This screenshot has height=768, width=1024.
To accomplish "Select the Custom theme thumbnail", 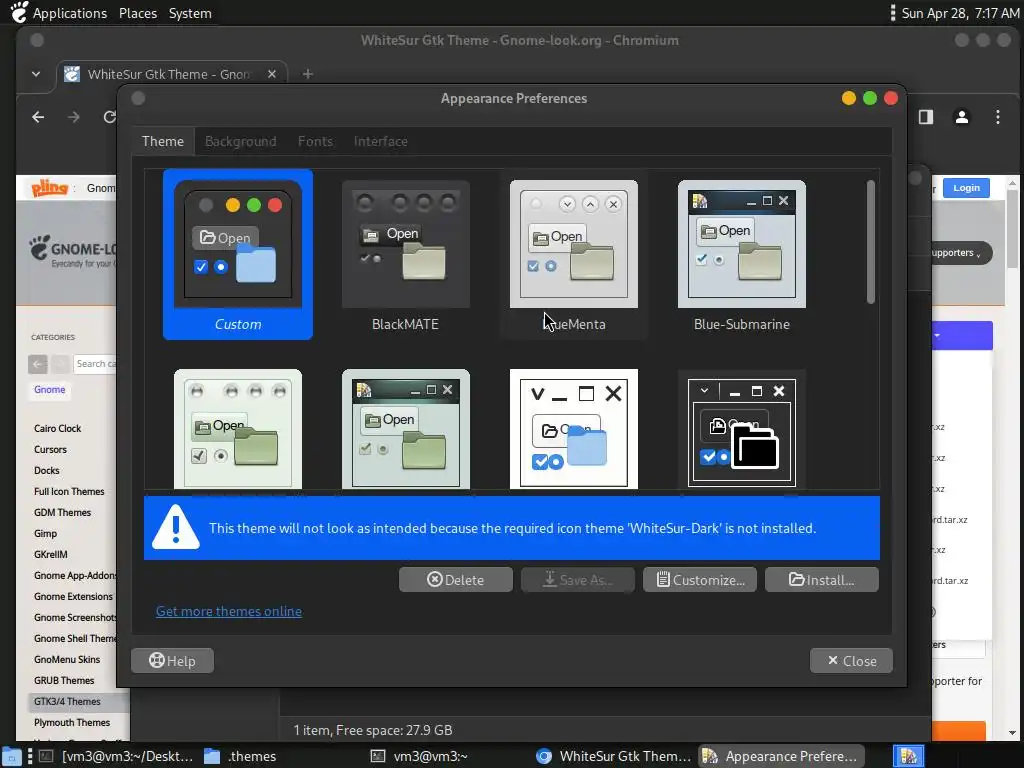I will (238, 255).
